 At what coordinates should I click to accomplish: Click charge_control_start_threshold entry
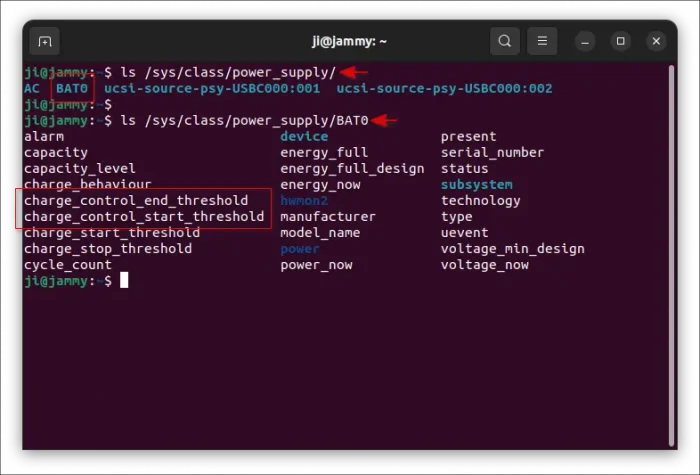click(x=144, y=216)
